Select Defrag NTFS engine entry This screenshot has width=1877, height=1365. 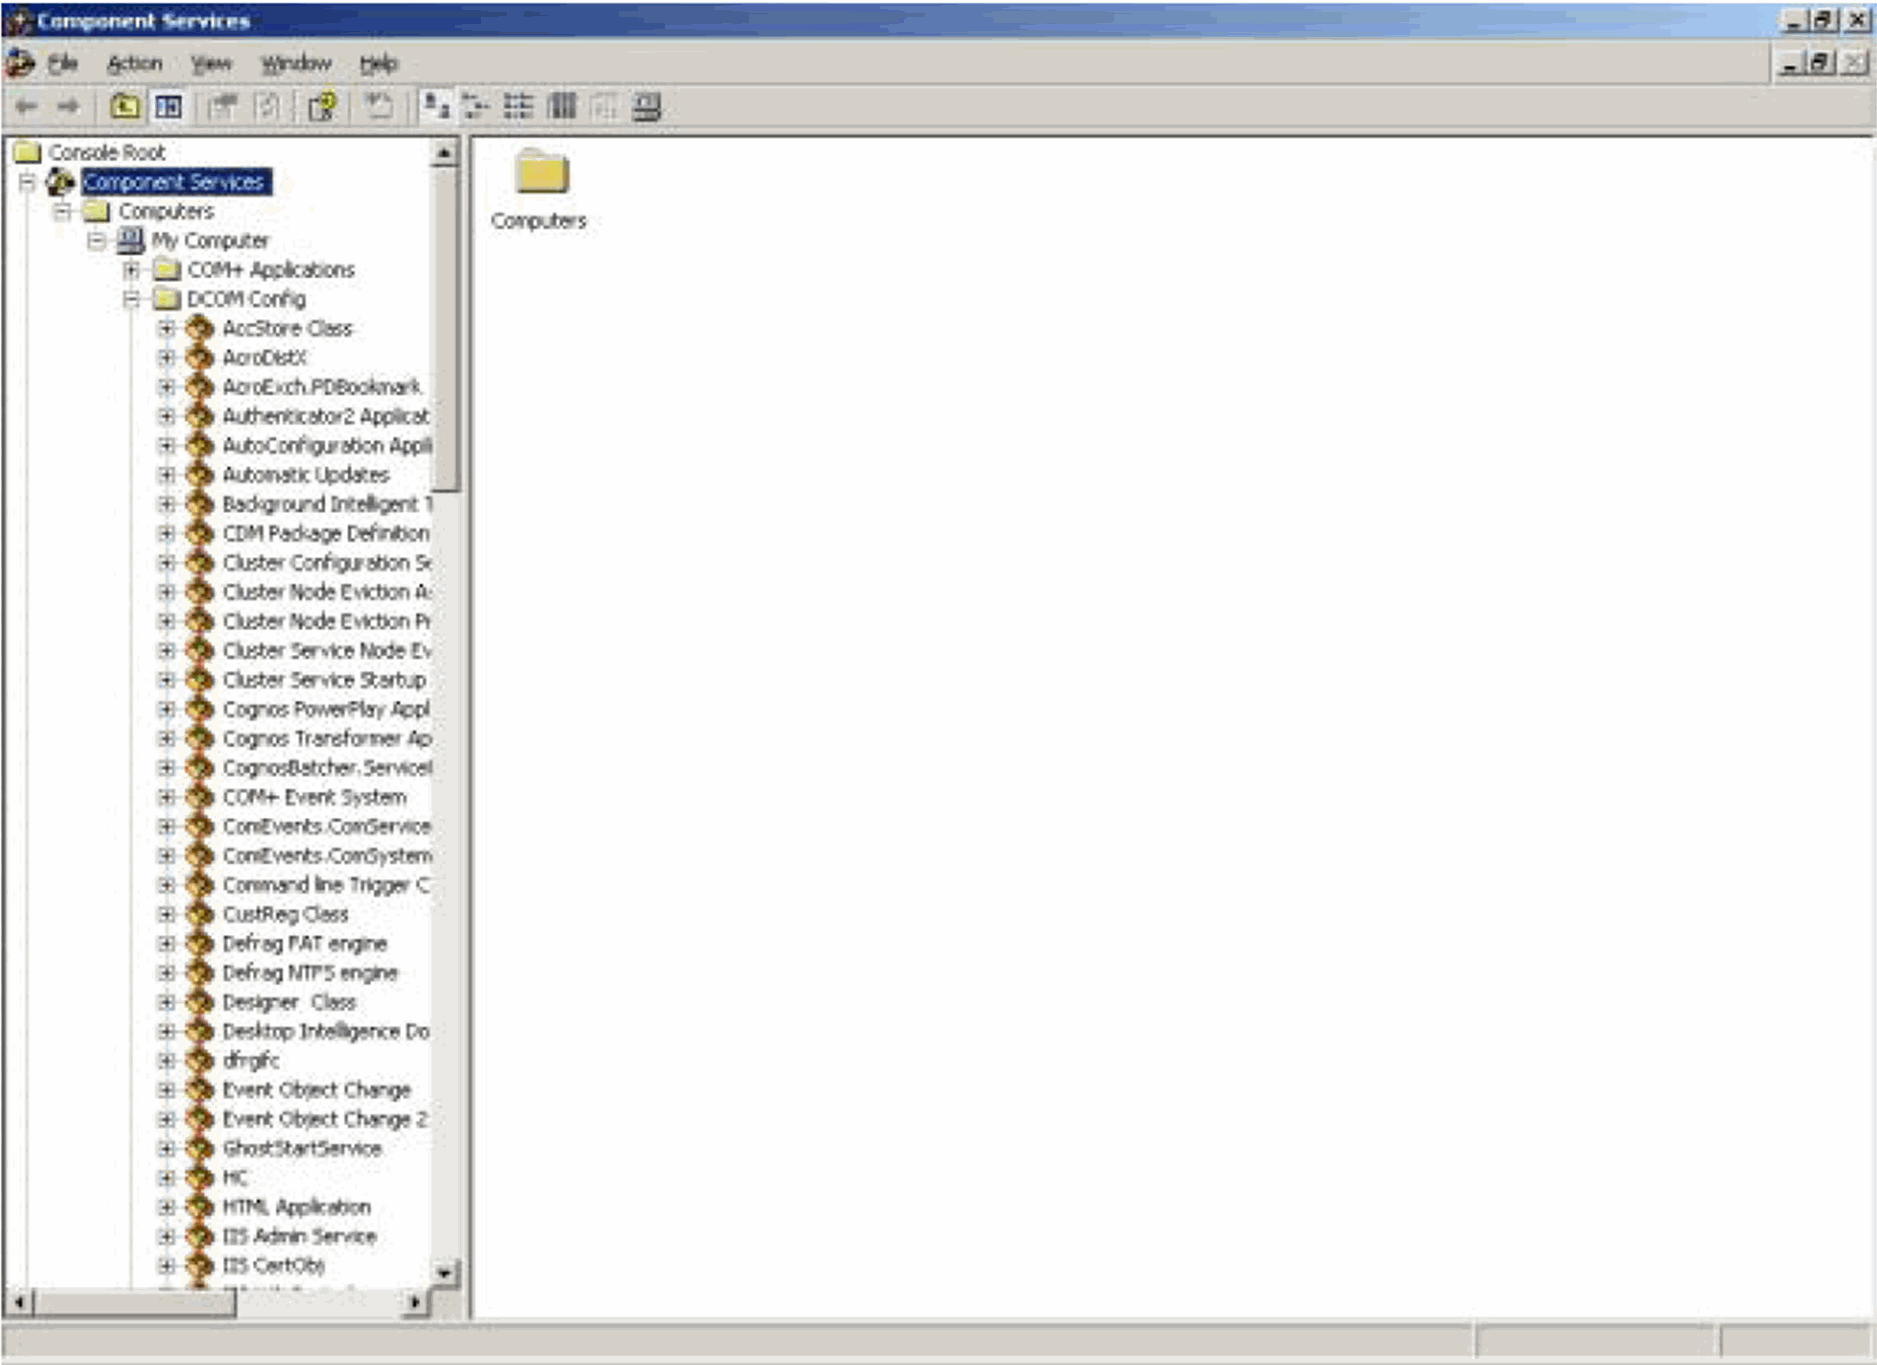click(x=310, y=972)
